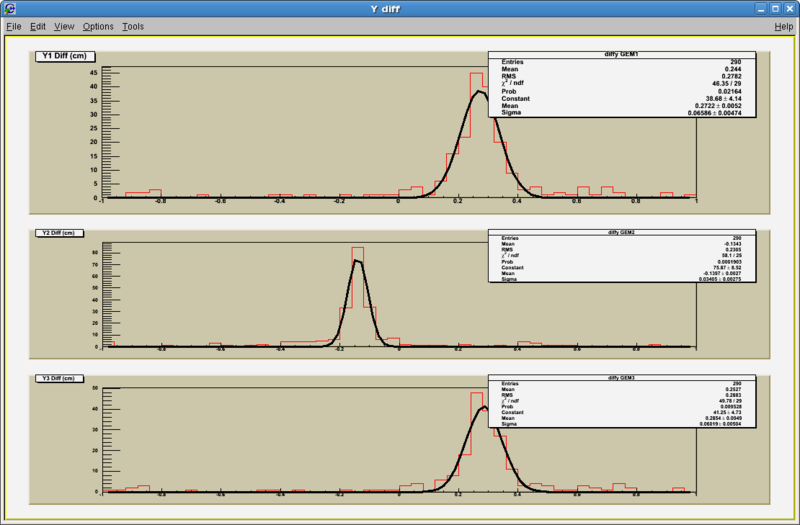Minimize the Y diff window
Screen dimensions: 800x525
click(x=761, y=9)
